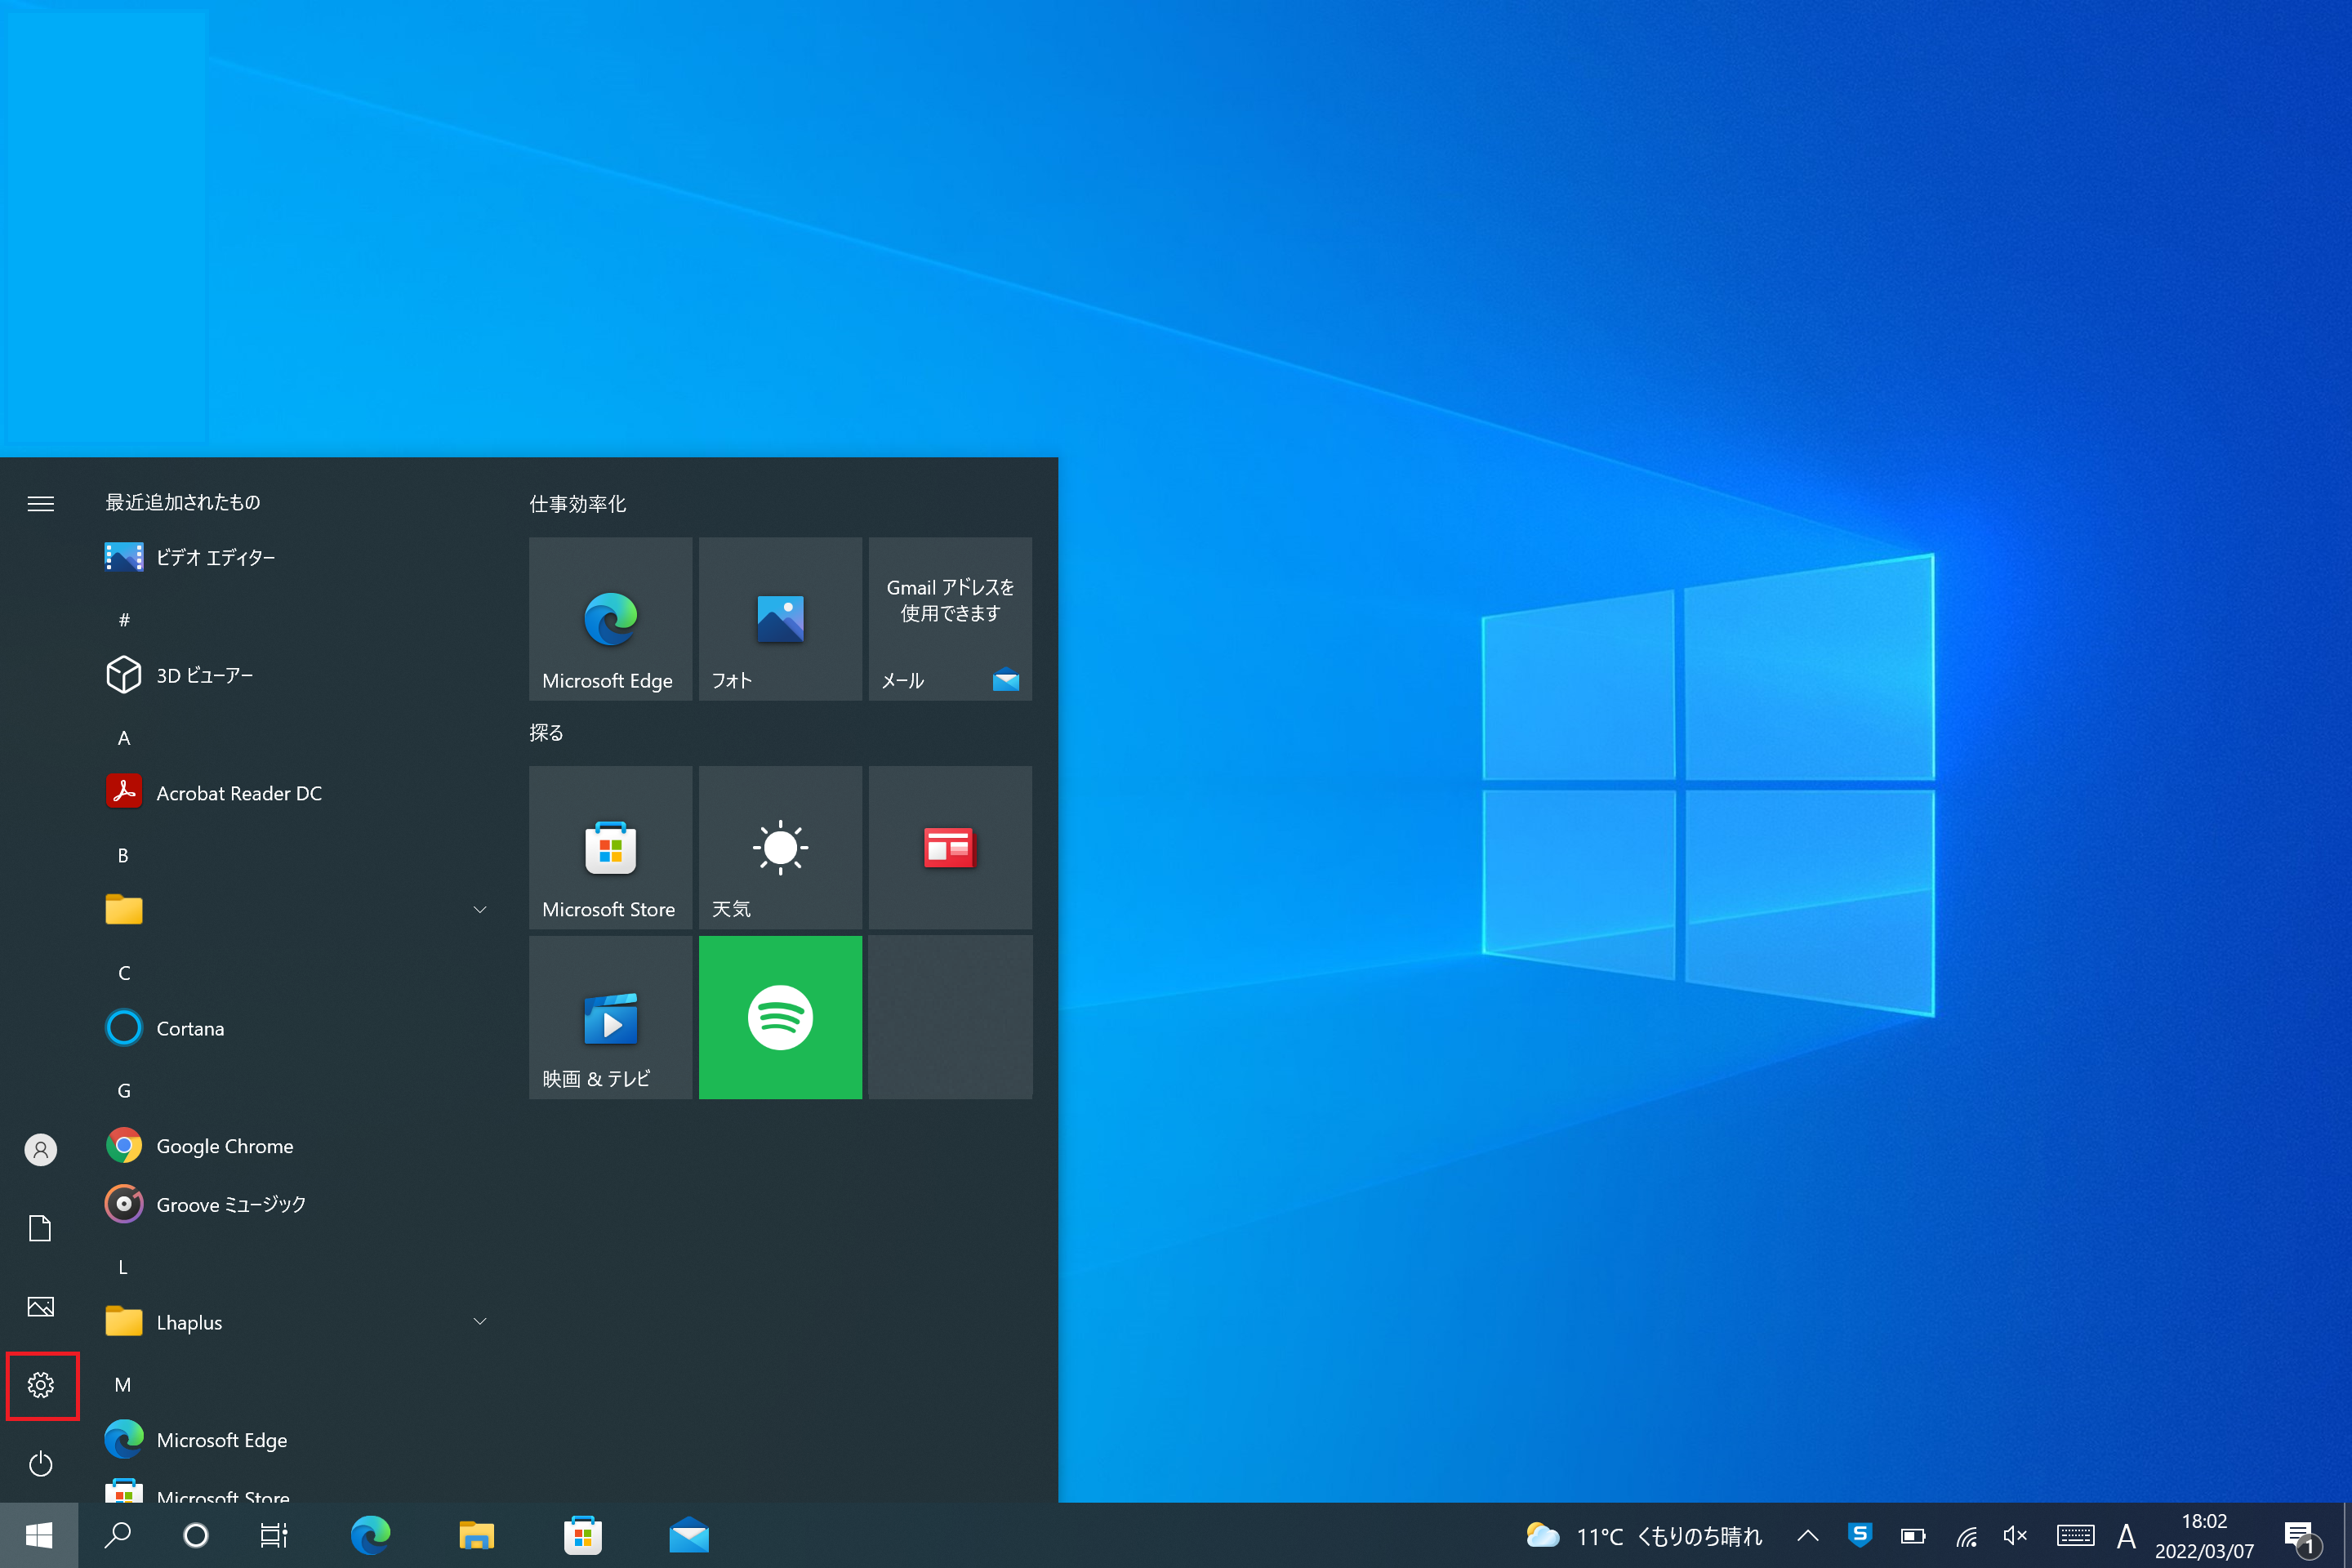The width and height of the screenshot is (2352, 1568).
Task: Open the Wi-Fi network tray icon
Action: pyautogui.click(x=1967, y=1535)
